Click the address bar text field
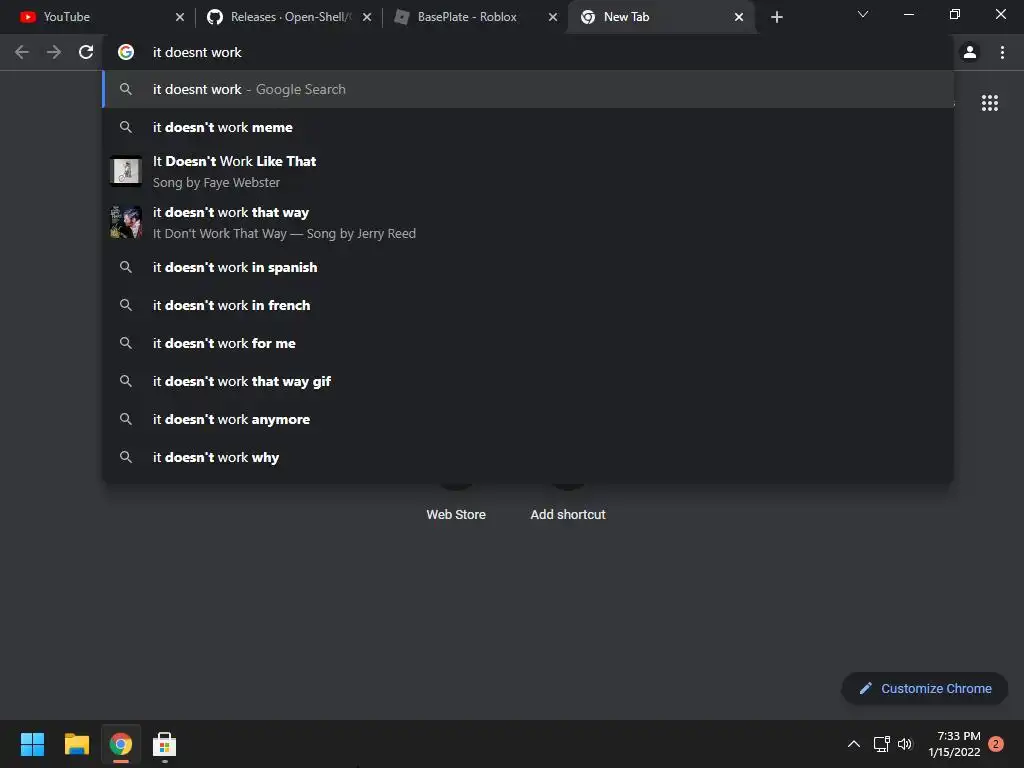Screen dimensions: 1024x768 528,52
